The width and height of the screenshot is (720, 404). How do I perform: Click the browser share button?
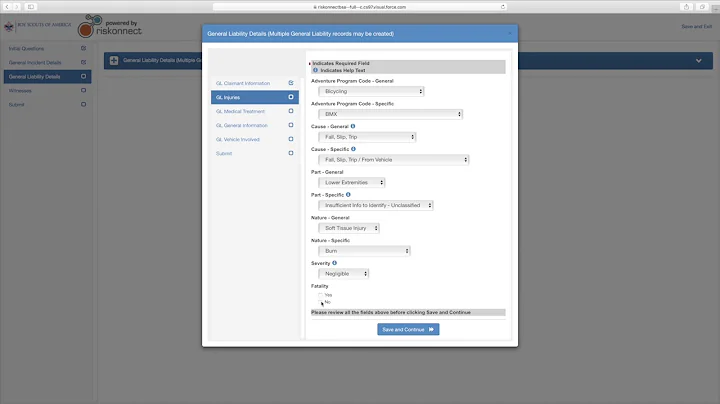[x=686, y=7]
